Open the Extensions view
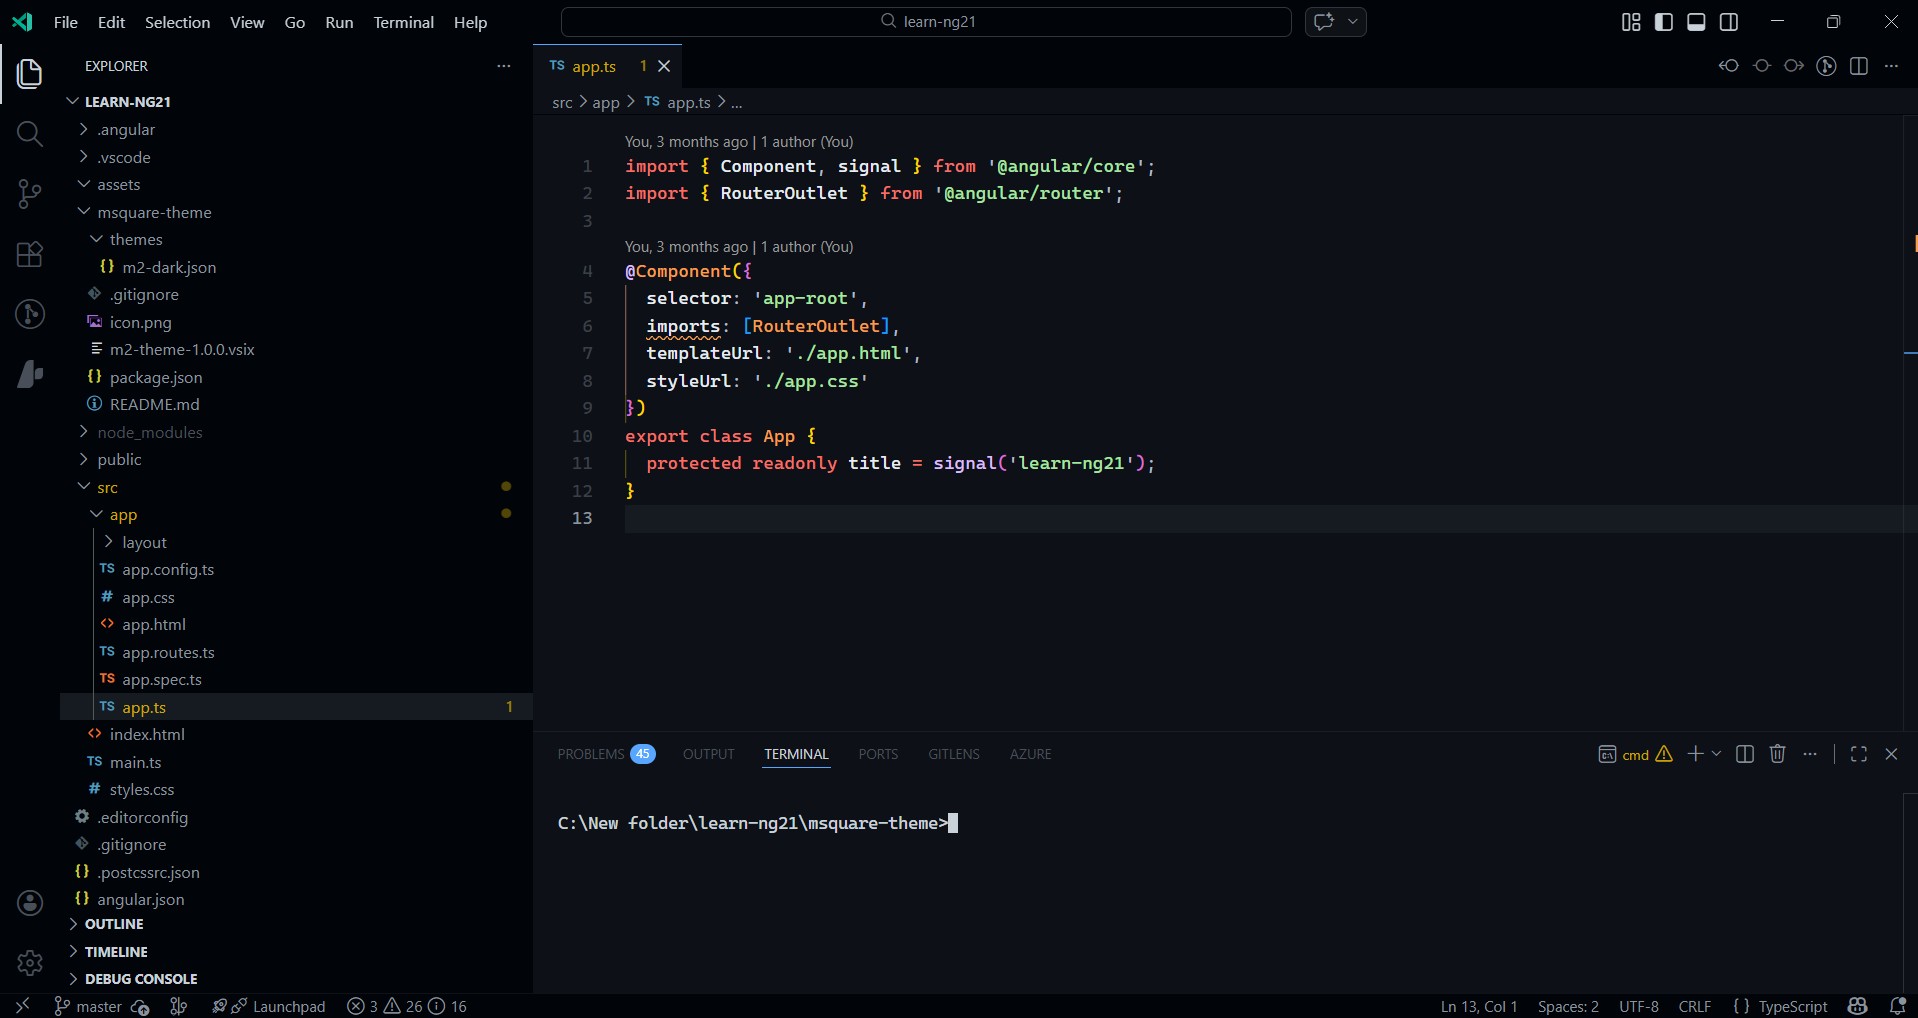1918x1018 pixels. (x=30, y=255)
